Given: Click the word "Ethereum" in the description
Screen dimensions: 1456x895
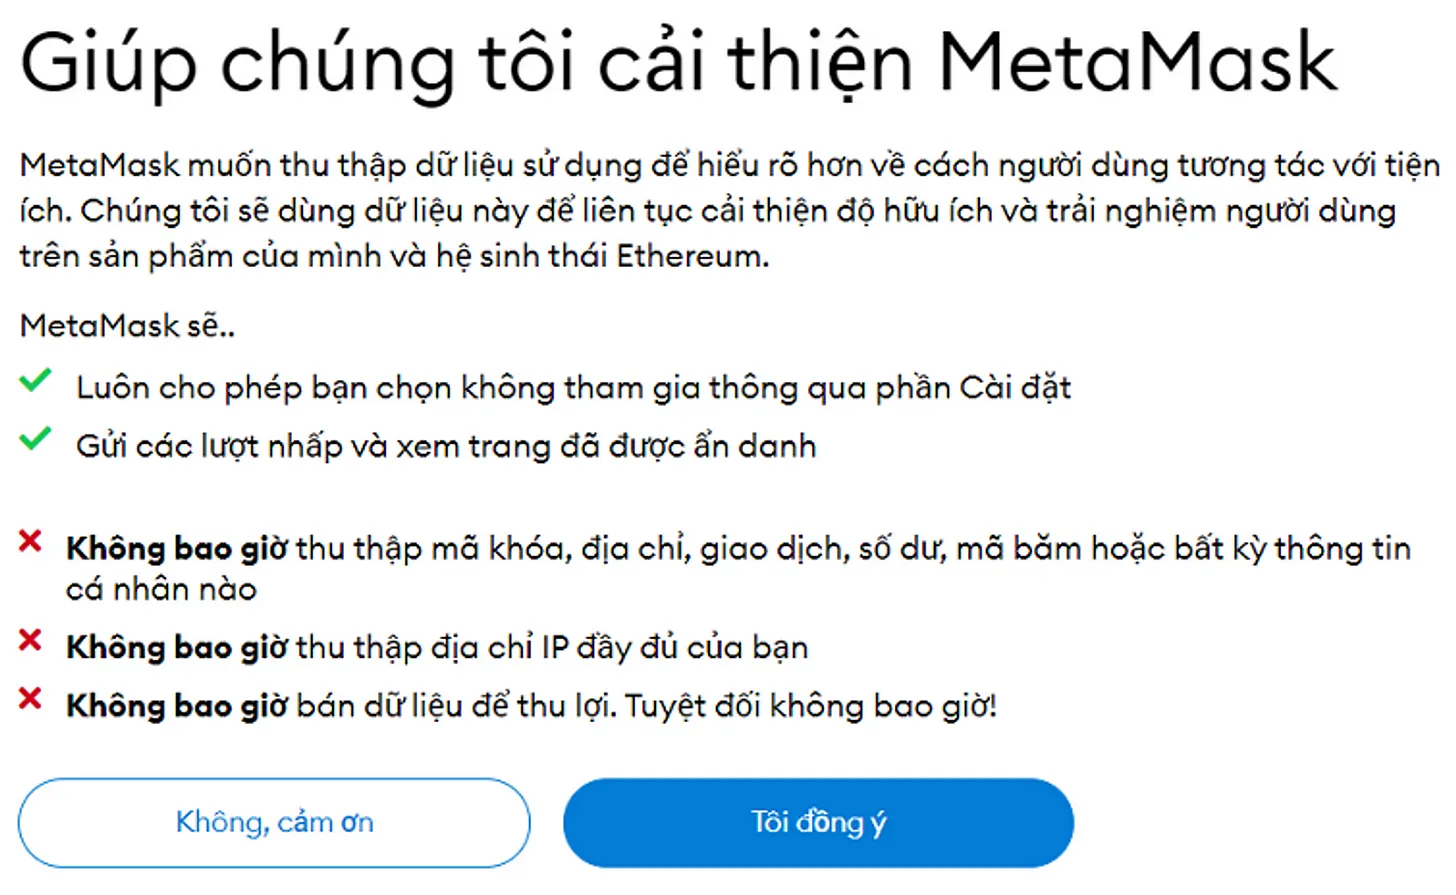Looking at the screenshot, I should [x=691, y=257].
